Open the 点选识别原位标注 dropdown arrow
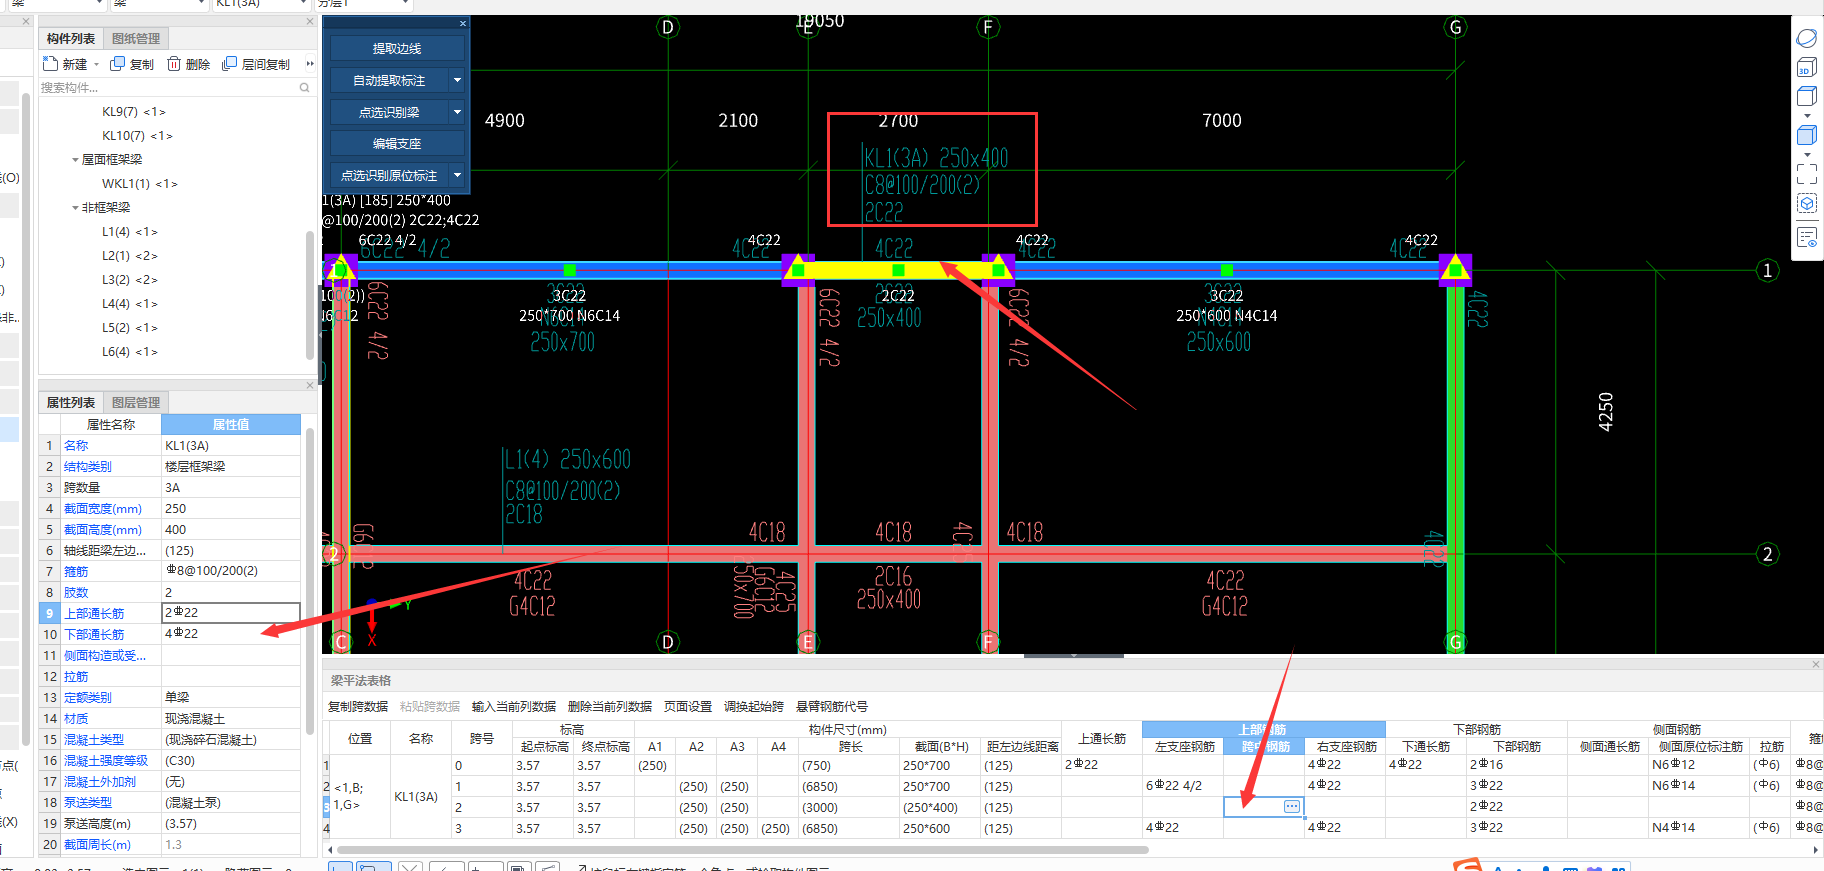The width and height of the screenshot is (1824, 871). coord(457,175)
